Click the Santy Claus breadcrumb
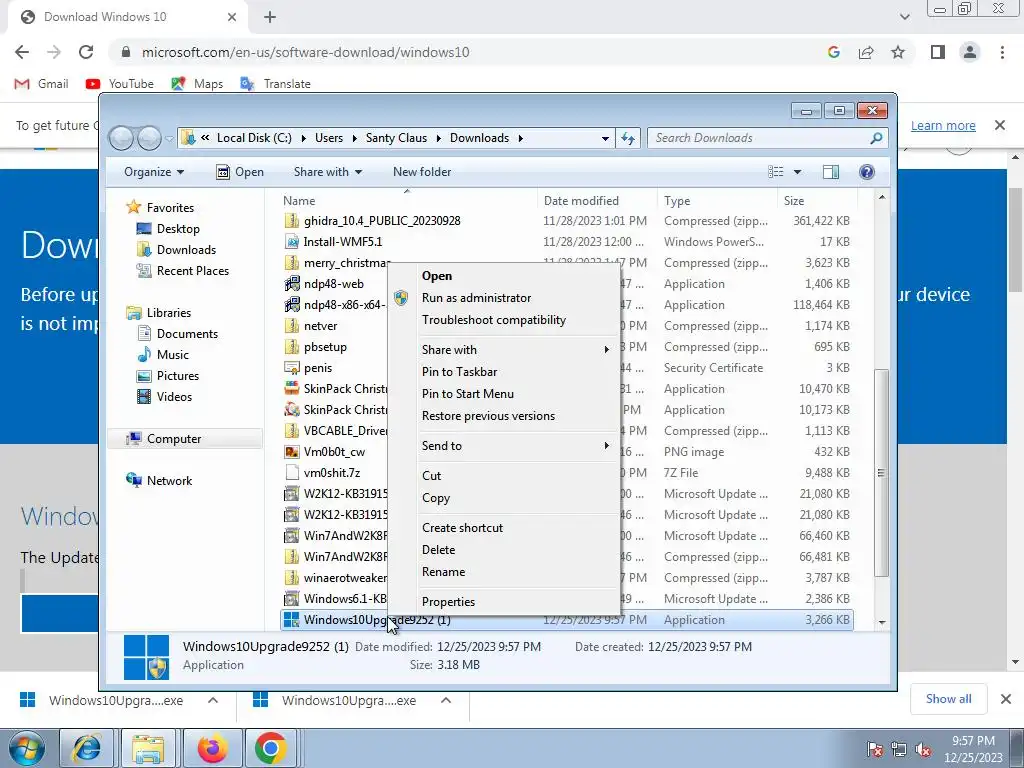 (396, 138)
